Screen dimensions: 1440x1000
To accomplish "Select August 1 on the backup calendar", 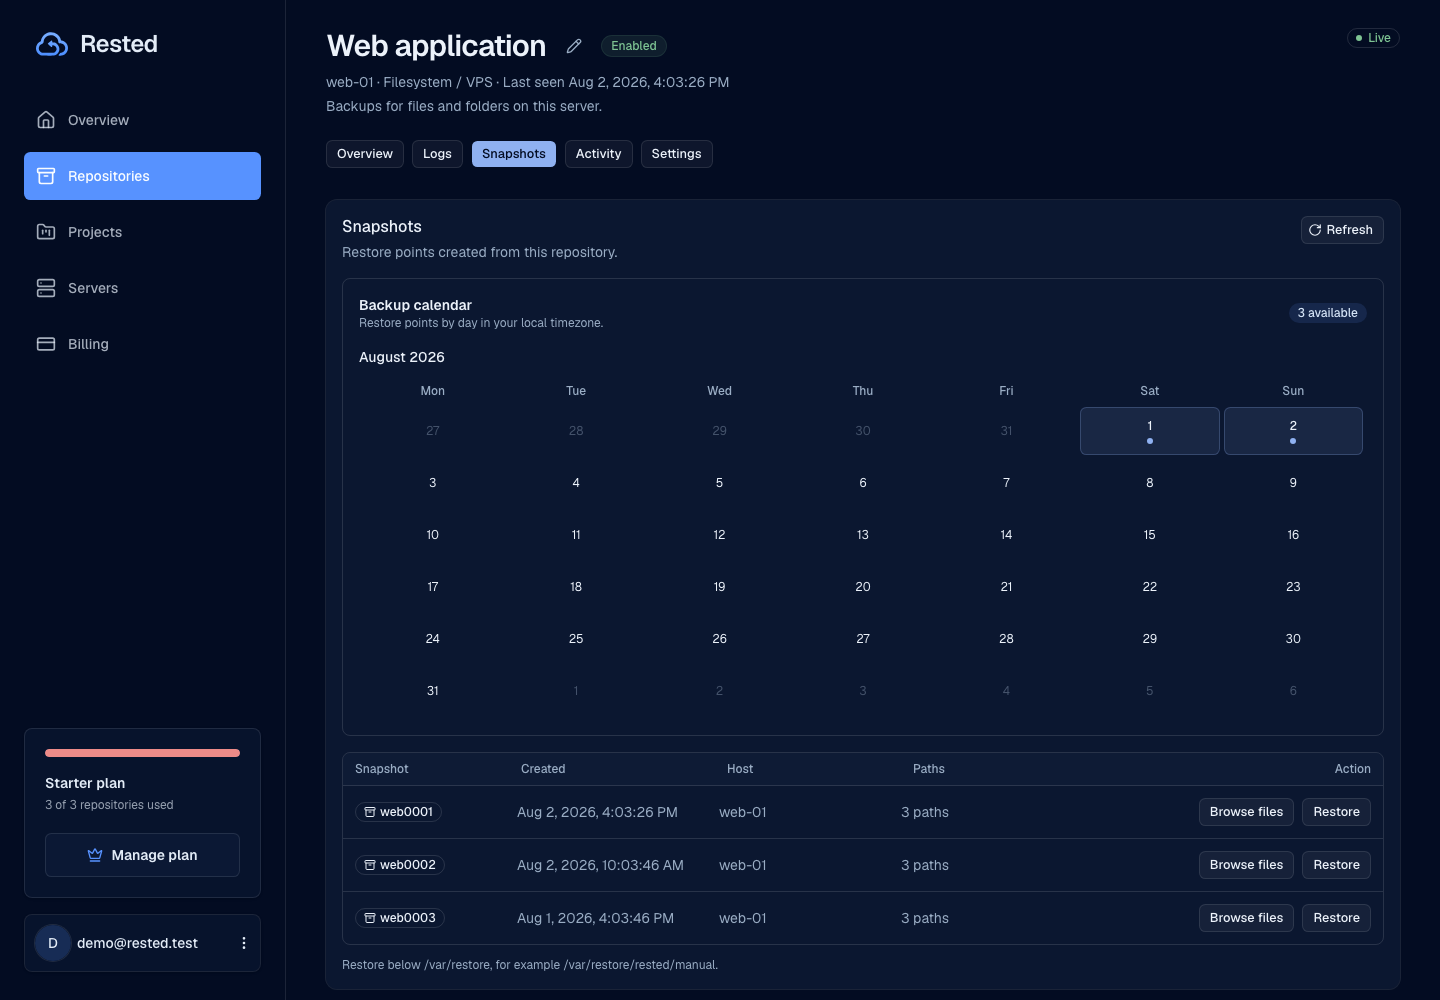I will [x=1150, y=431].
